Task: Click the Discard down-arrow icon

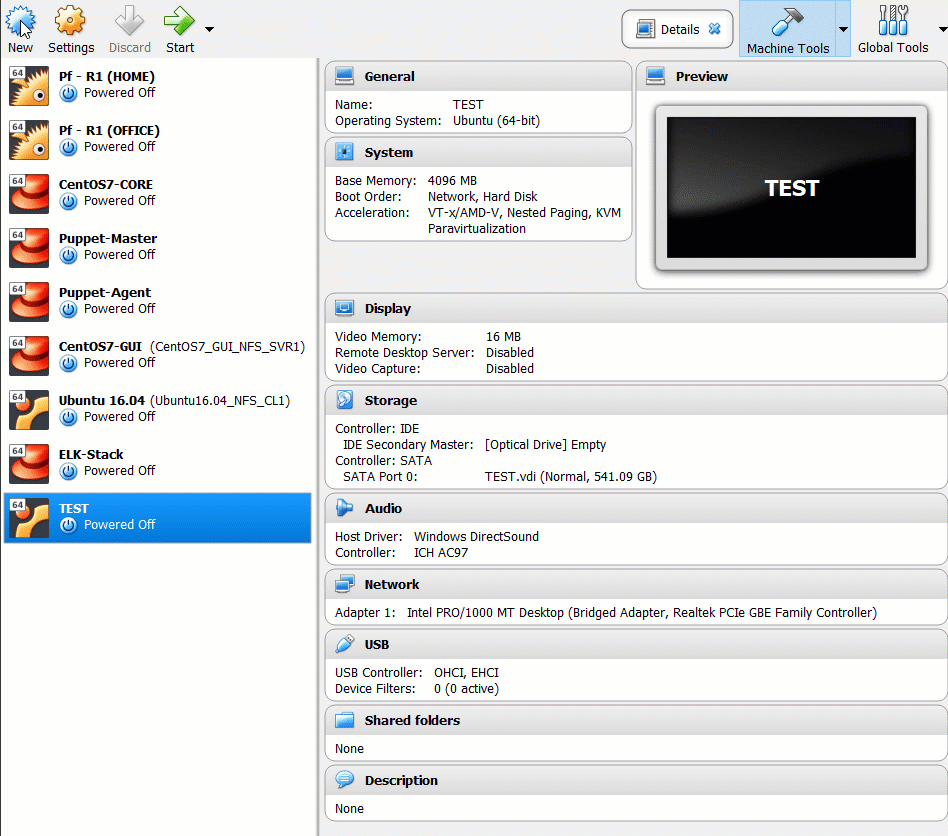Action: (x=129, y=21)
